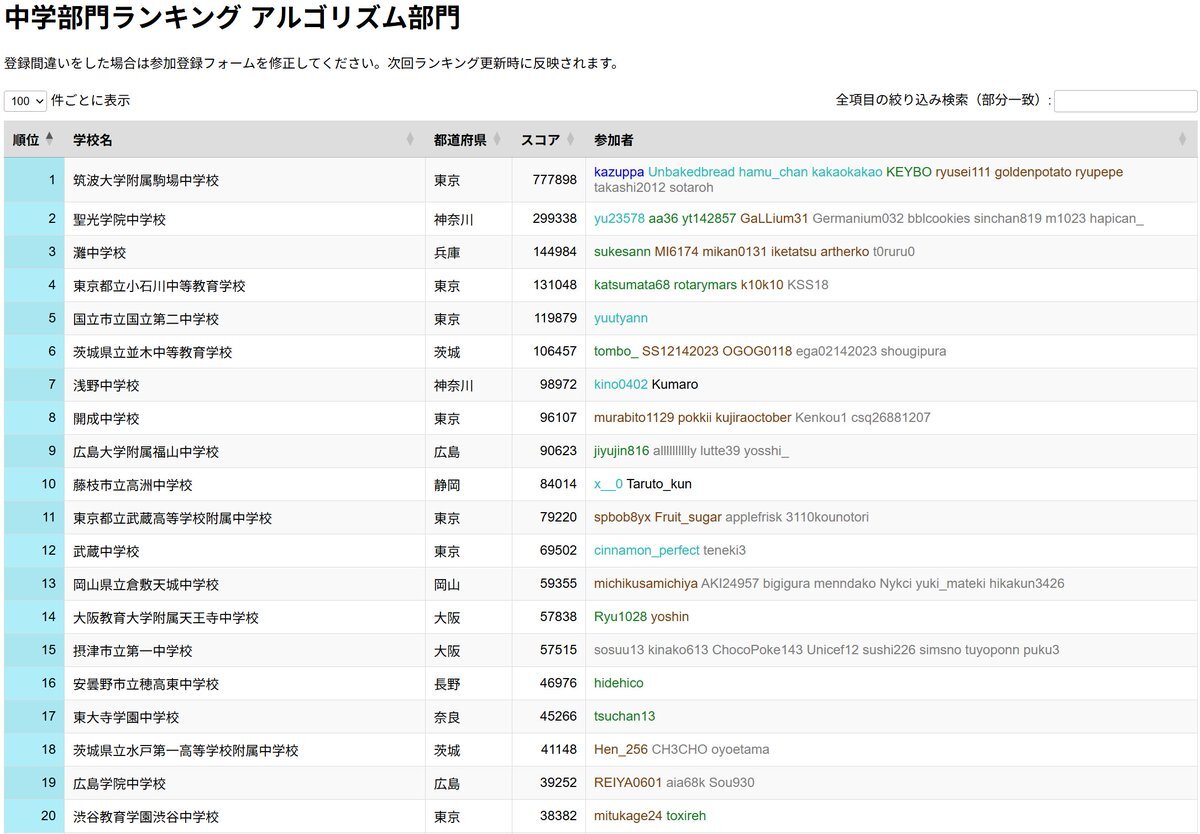Open user hamu_chan profile link
This screenshot has width=1200, height=834.
(774, 172)
